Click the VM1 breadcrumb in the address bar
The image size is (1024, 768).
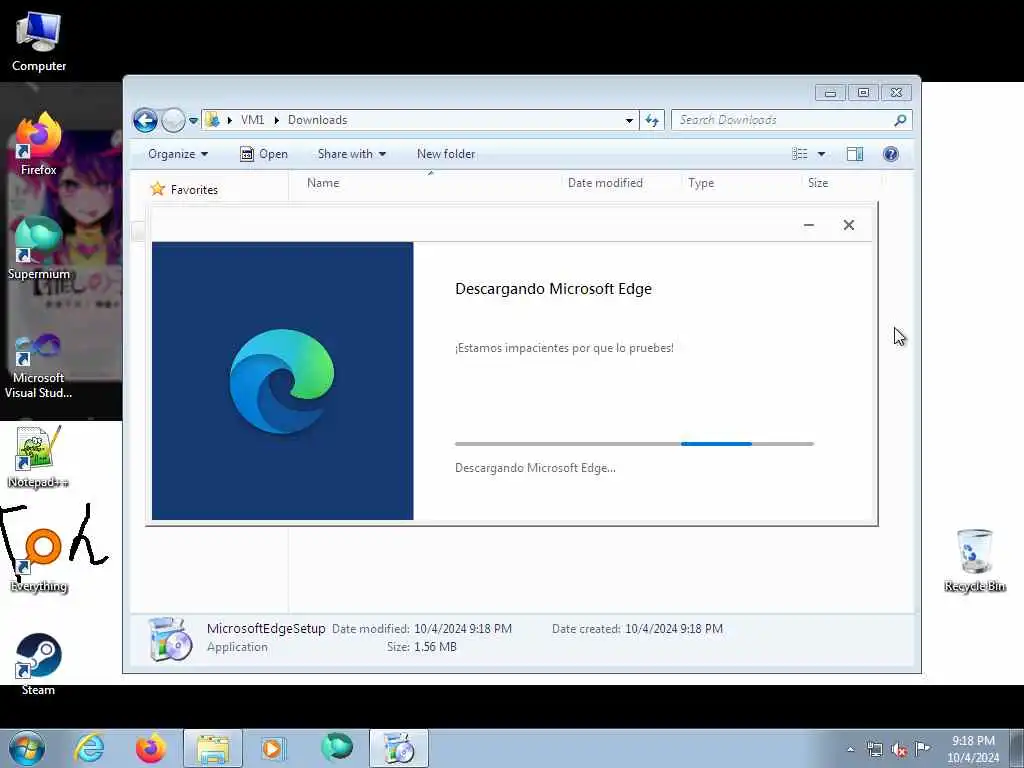[253, 120]
